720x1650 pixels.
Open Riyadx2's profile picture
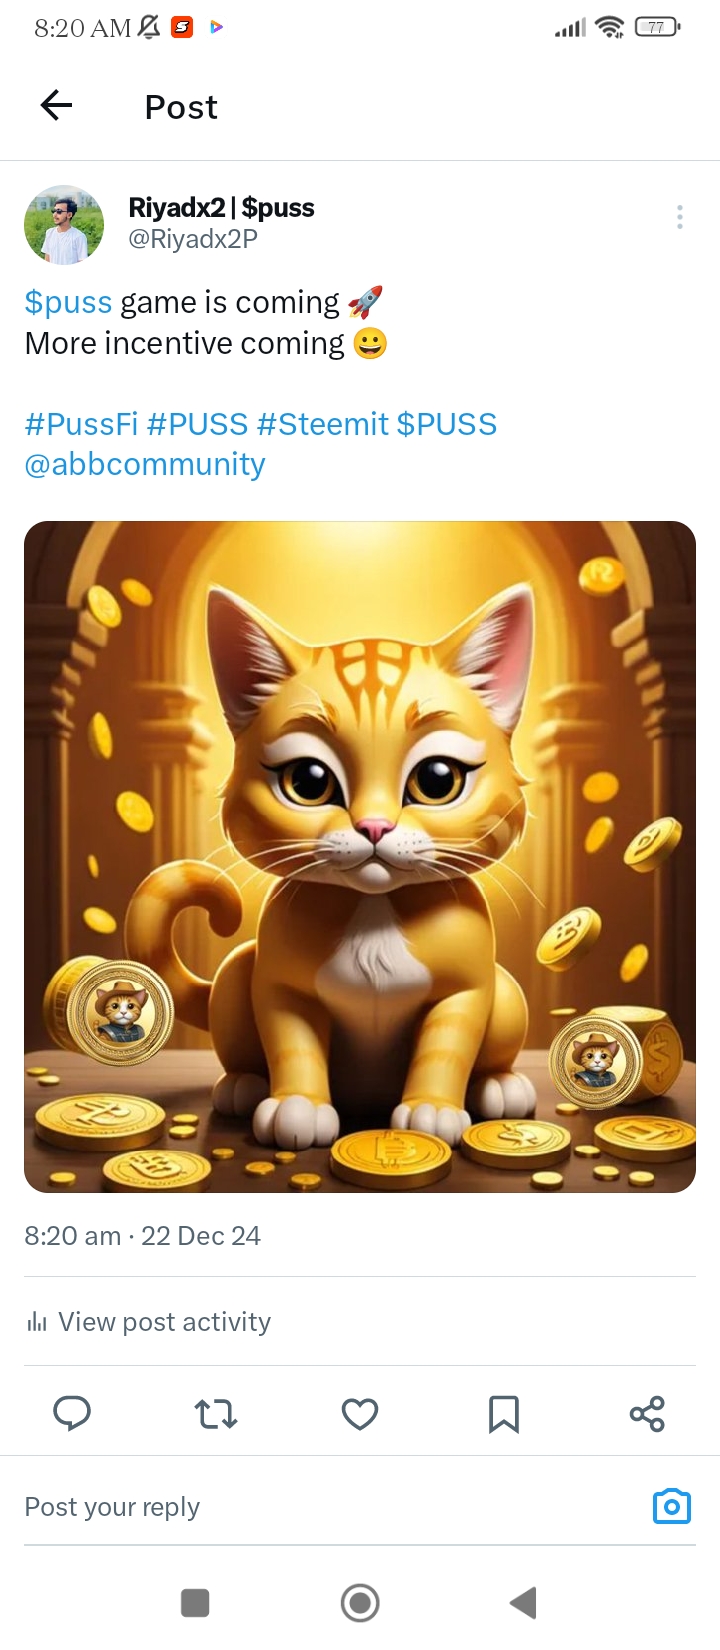64,225
